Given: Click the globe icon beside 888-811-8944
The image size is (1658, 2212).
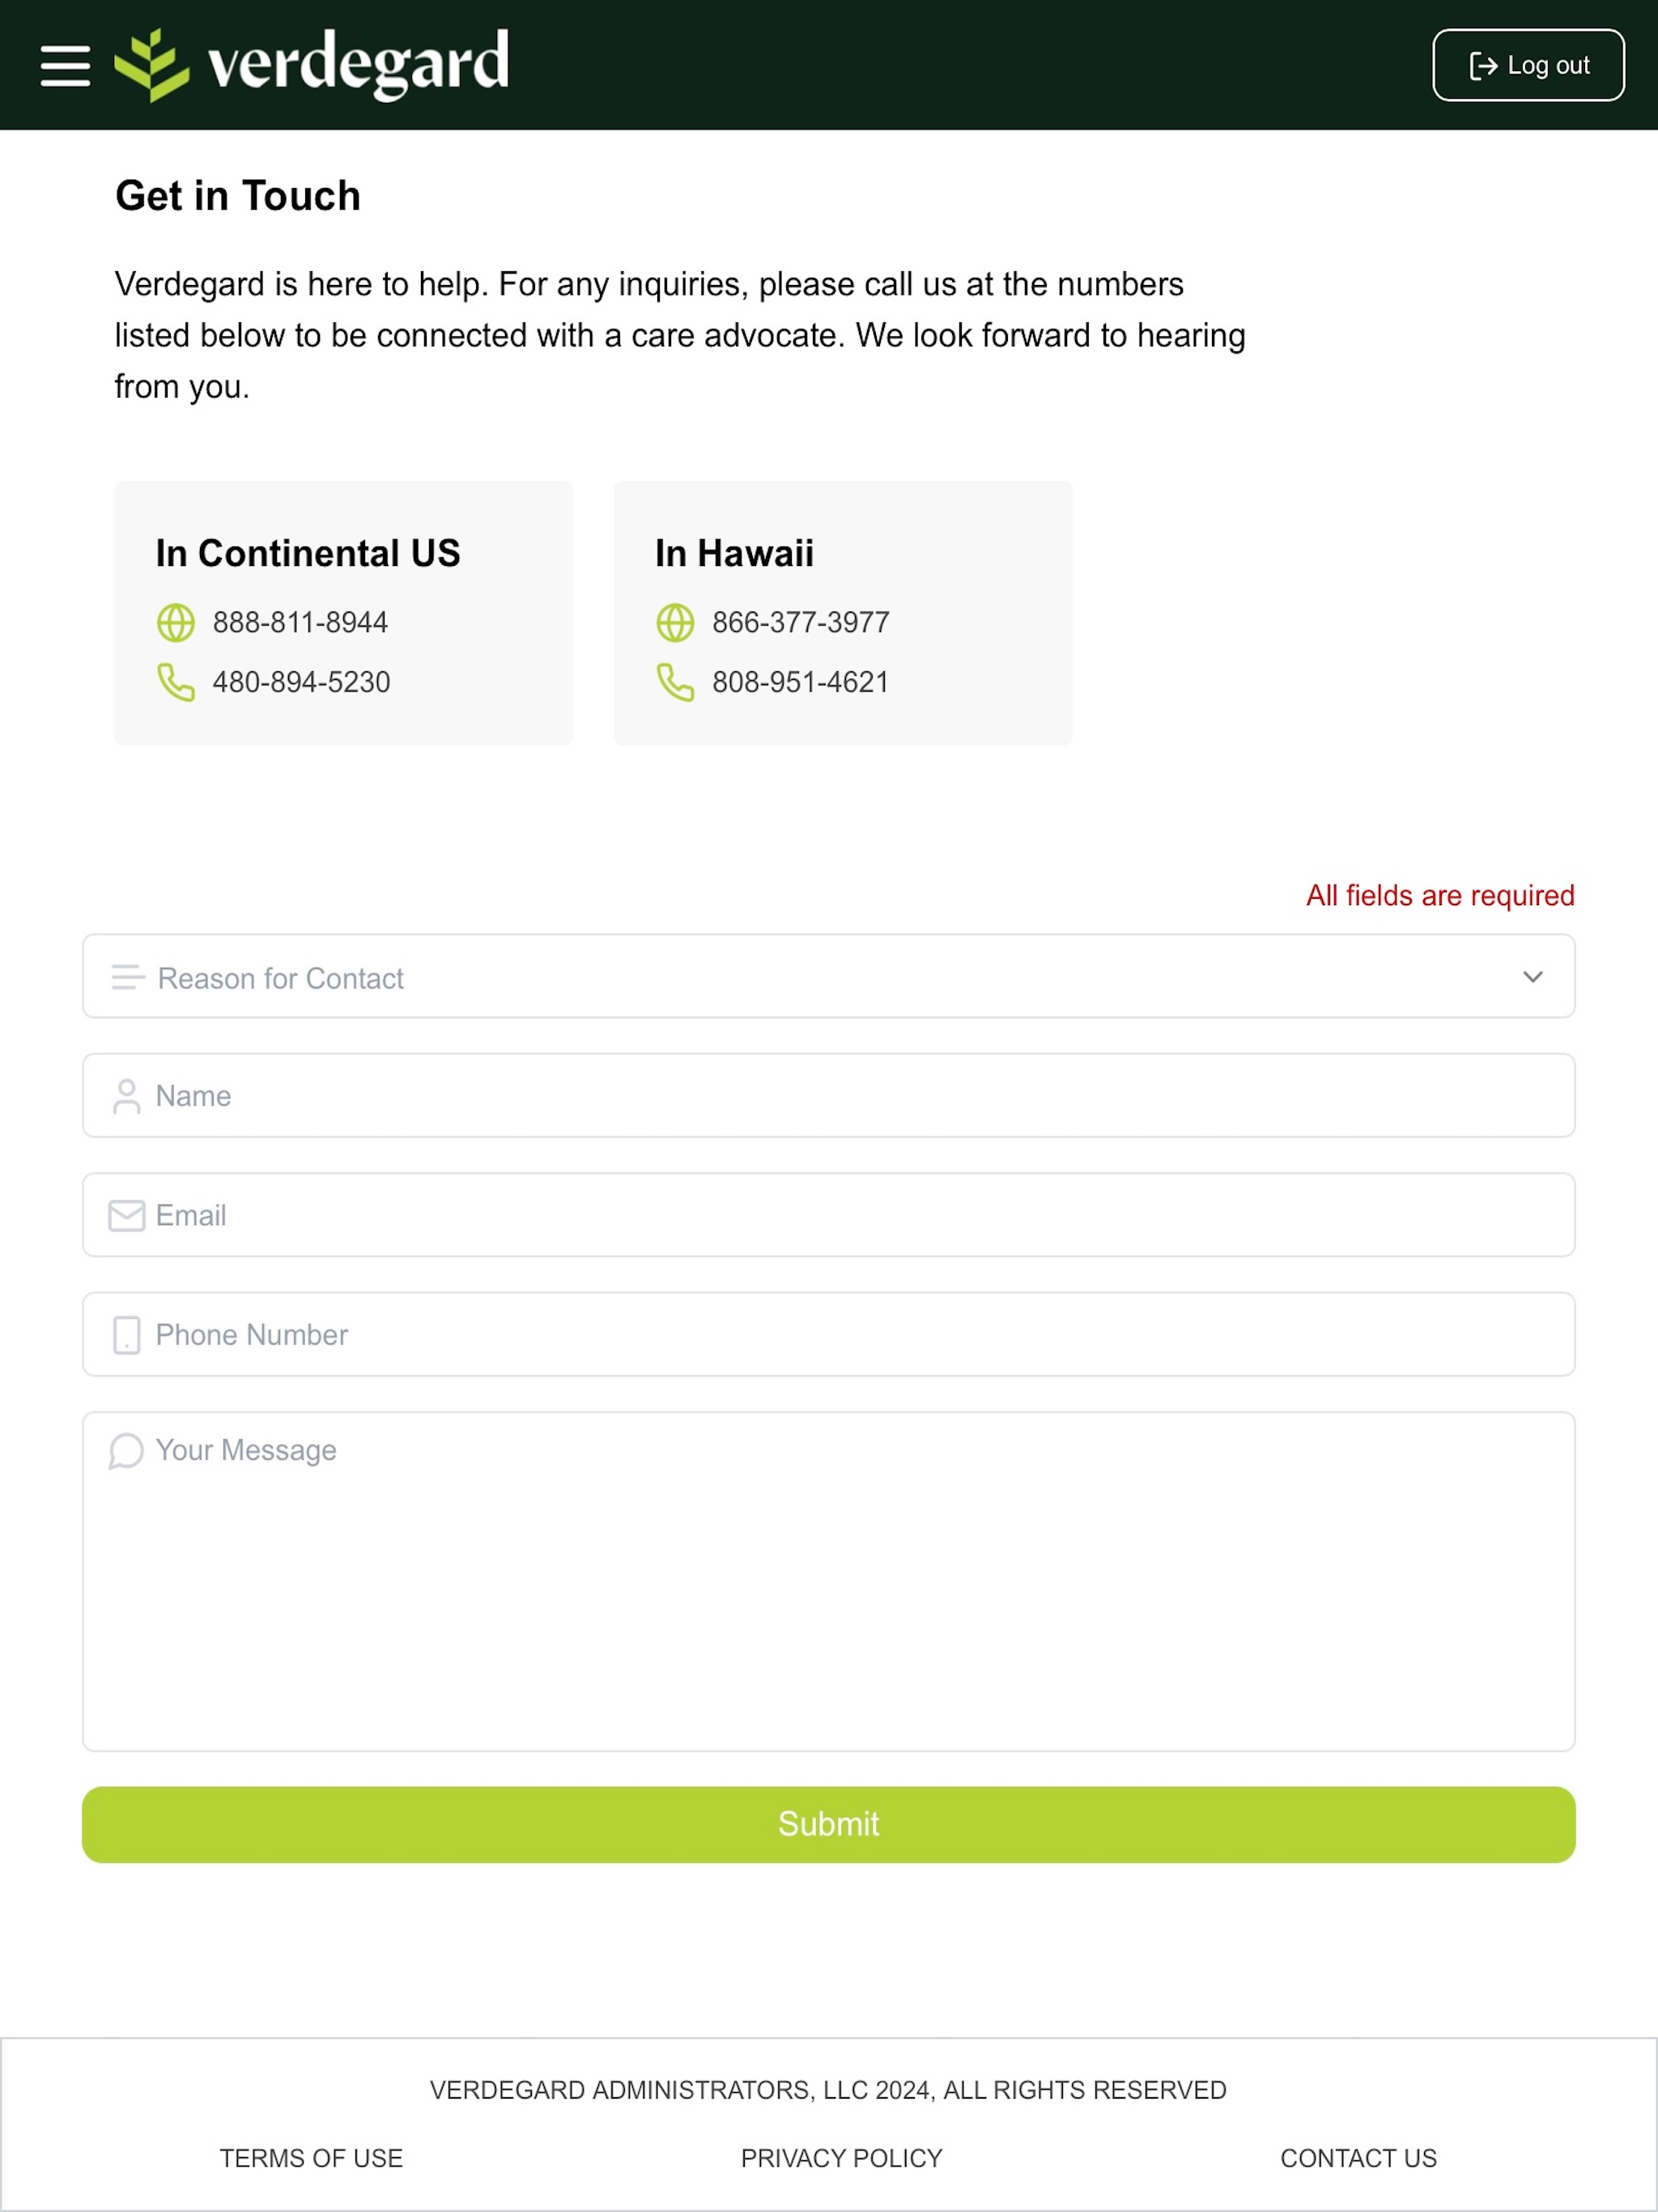Looking at the screenshot, I should (x=176, y=622).
